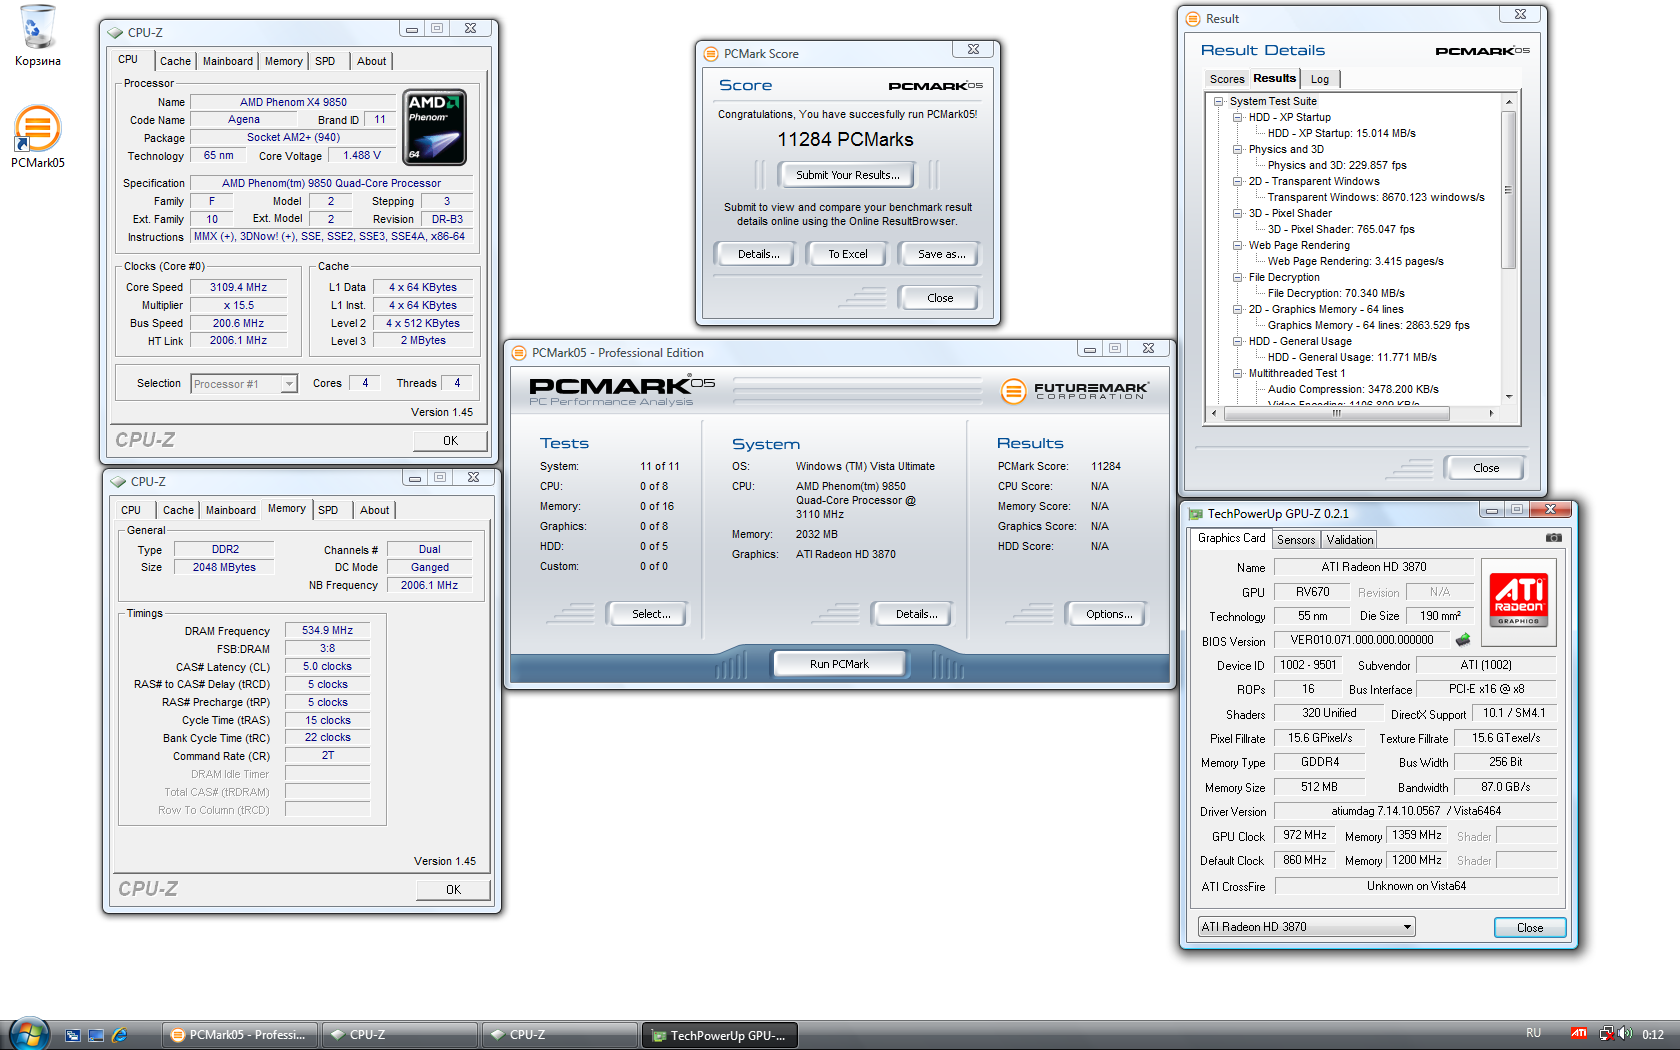The image size is (1680, 1050).
Task: Click the BIOS save chip icon in GPU-Z
Action: (1463, 640)
